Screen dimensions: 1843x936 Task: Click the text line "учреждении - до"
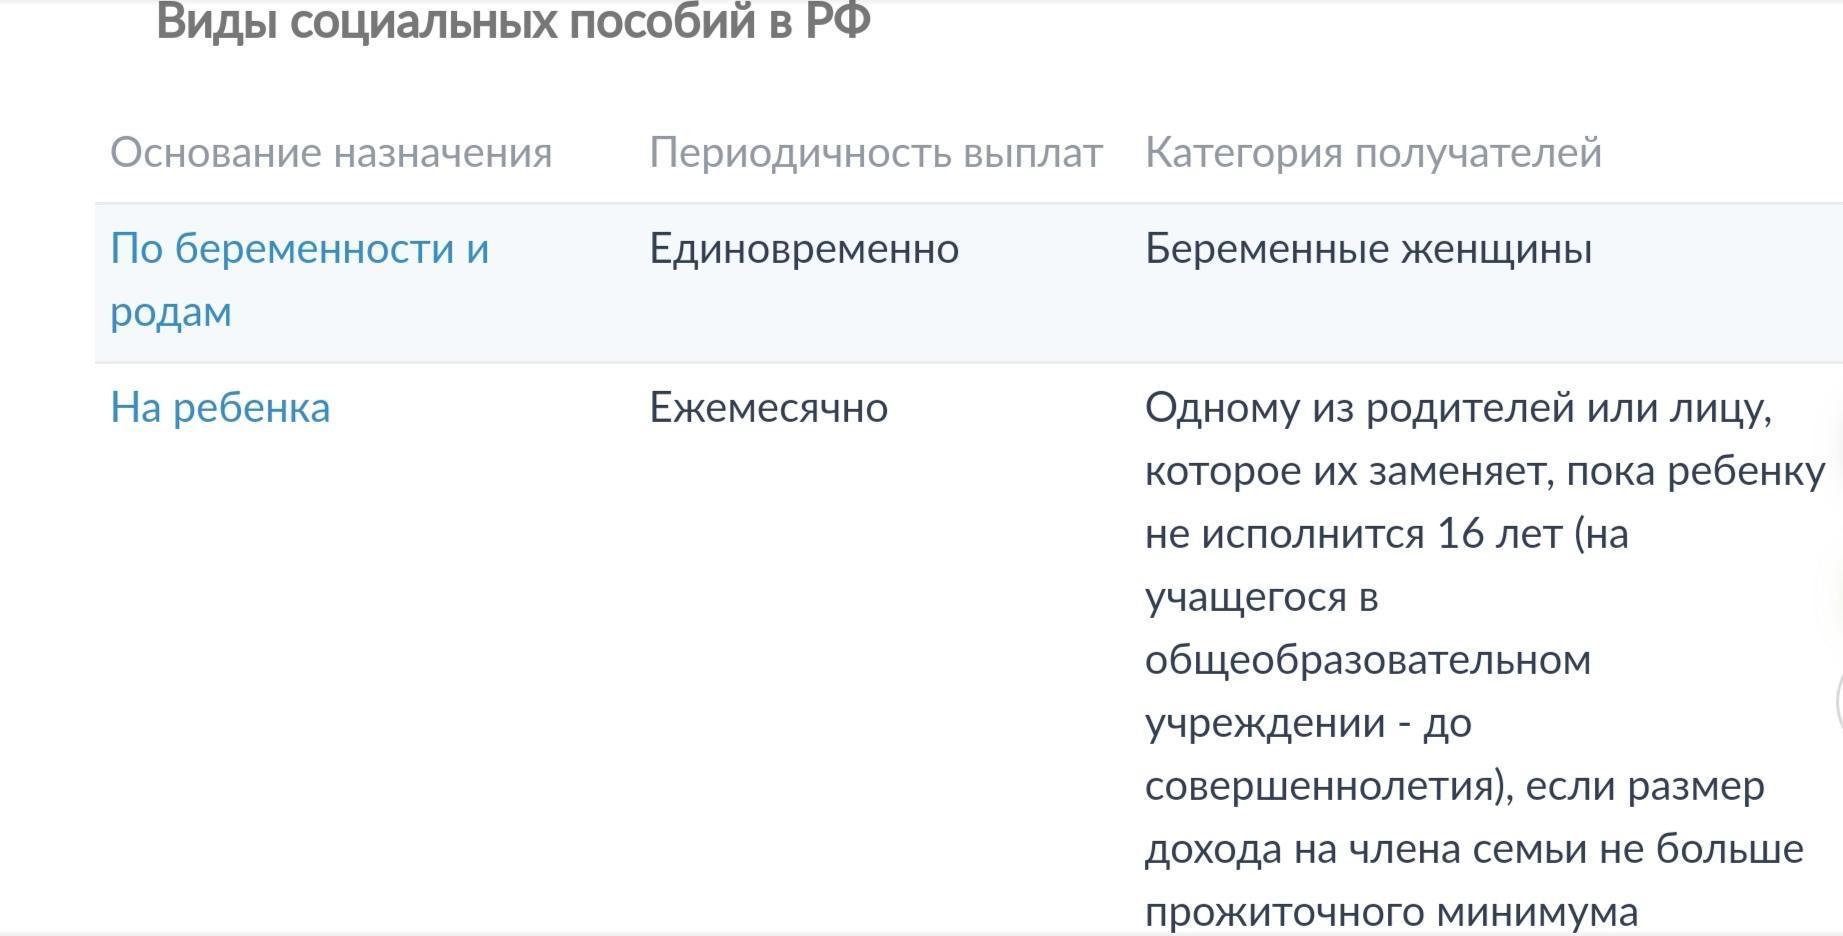point(1307,723)
